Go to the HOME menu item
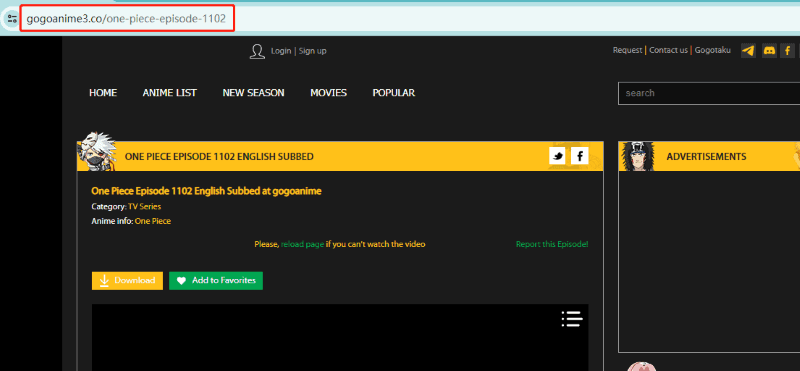This screenshot has width=800, height=371. pyautogui.click(x=103, y=93)
